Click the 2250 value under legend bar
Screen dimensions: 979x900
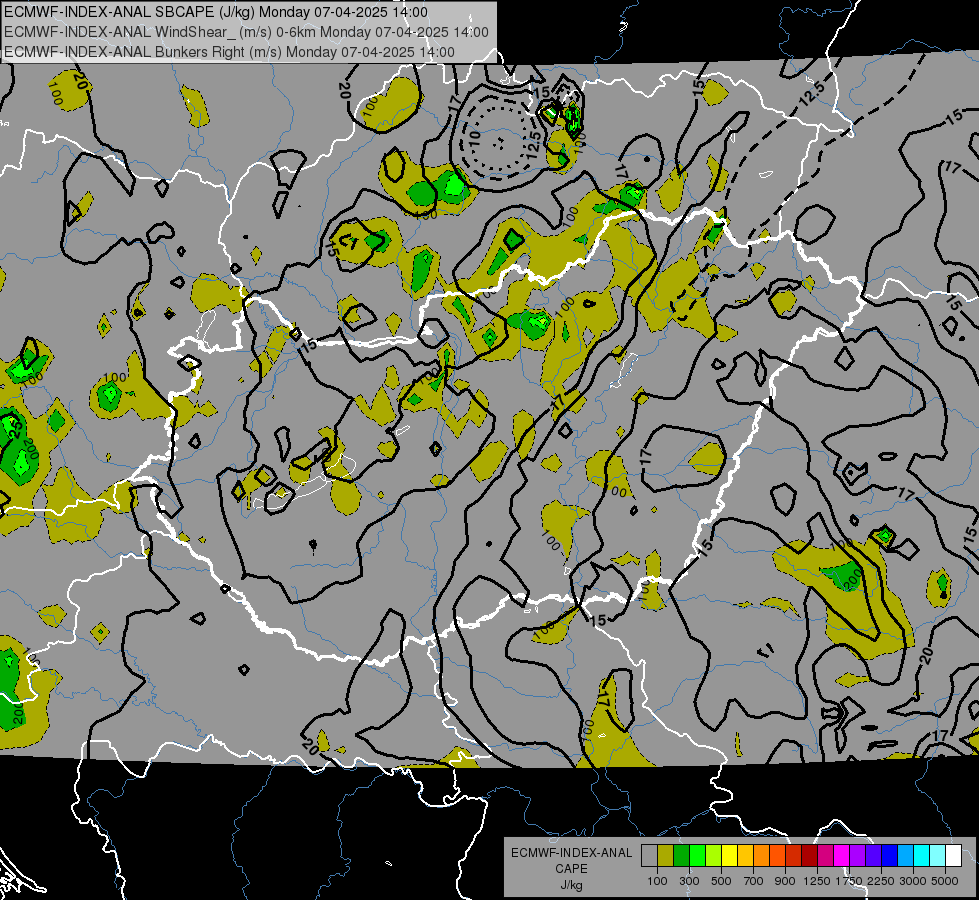(881, 881)
